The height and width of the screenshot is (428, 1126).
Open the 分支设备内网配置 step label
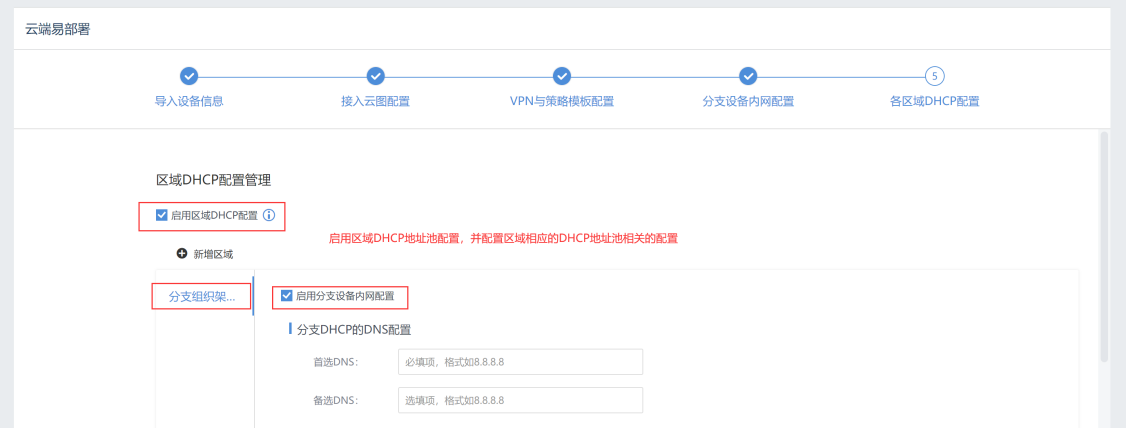(748, 101)
